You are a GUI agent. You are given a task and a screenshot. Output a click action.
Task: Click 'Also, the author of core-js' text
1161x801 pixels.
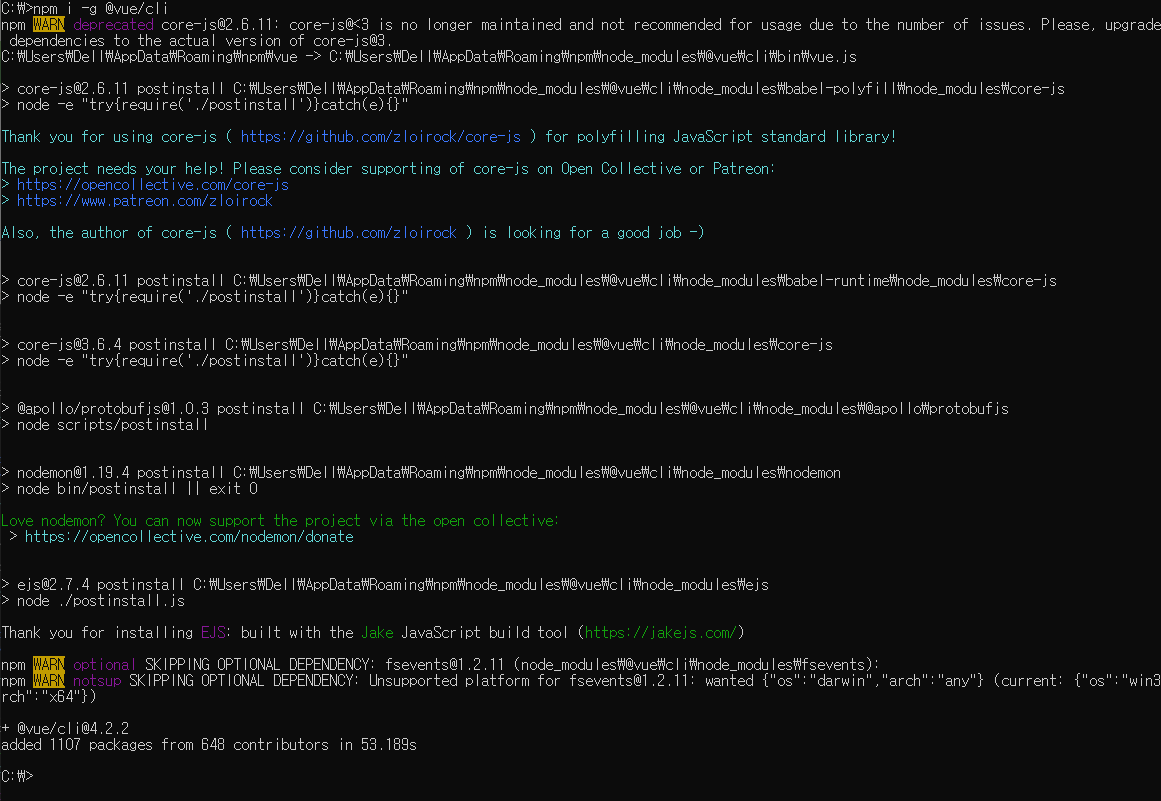[x=110, y=232]
